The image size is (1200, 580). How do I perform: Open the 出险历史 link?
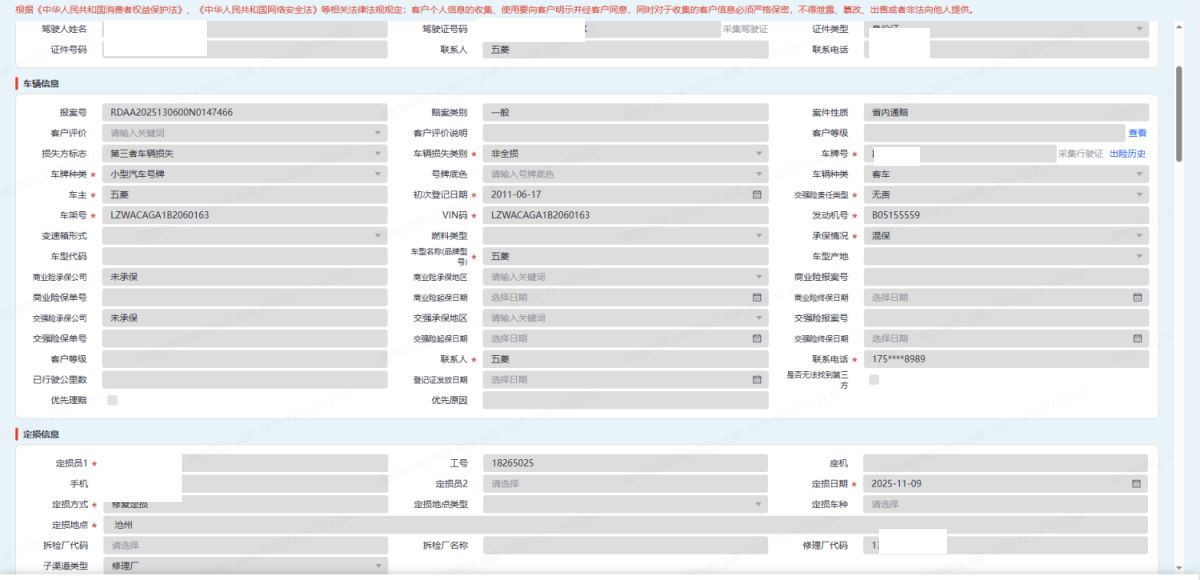pyautogui.click(x=1127, y=153)
